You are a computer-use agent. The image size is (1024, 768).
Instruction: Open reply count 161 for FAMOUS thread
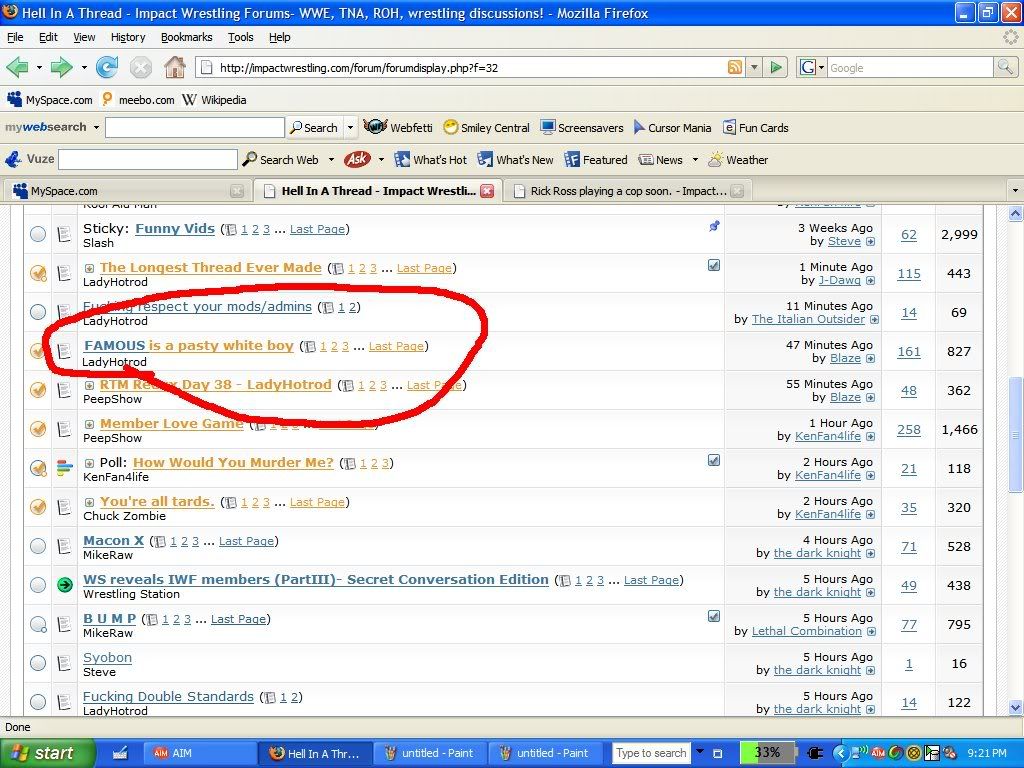tap(909, 351)
